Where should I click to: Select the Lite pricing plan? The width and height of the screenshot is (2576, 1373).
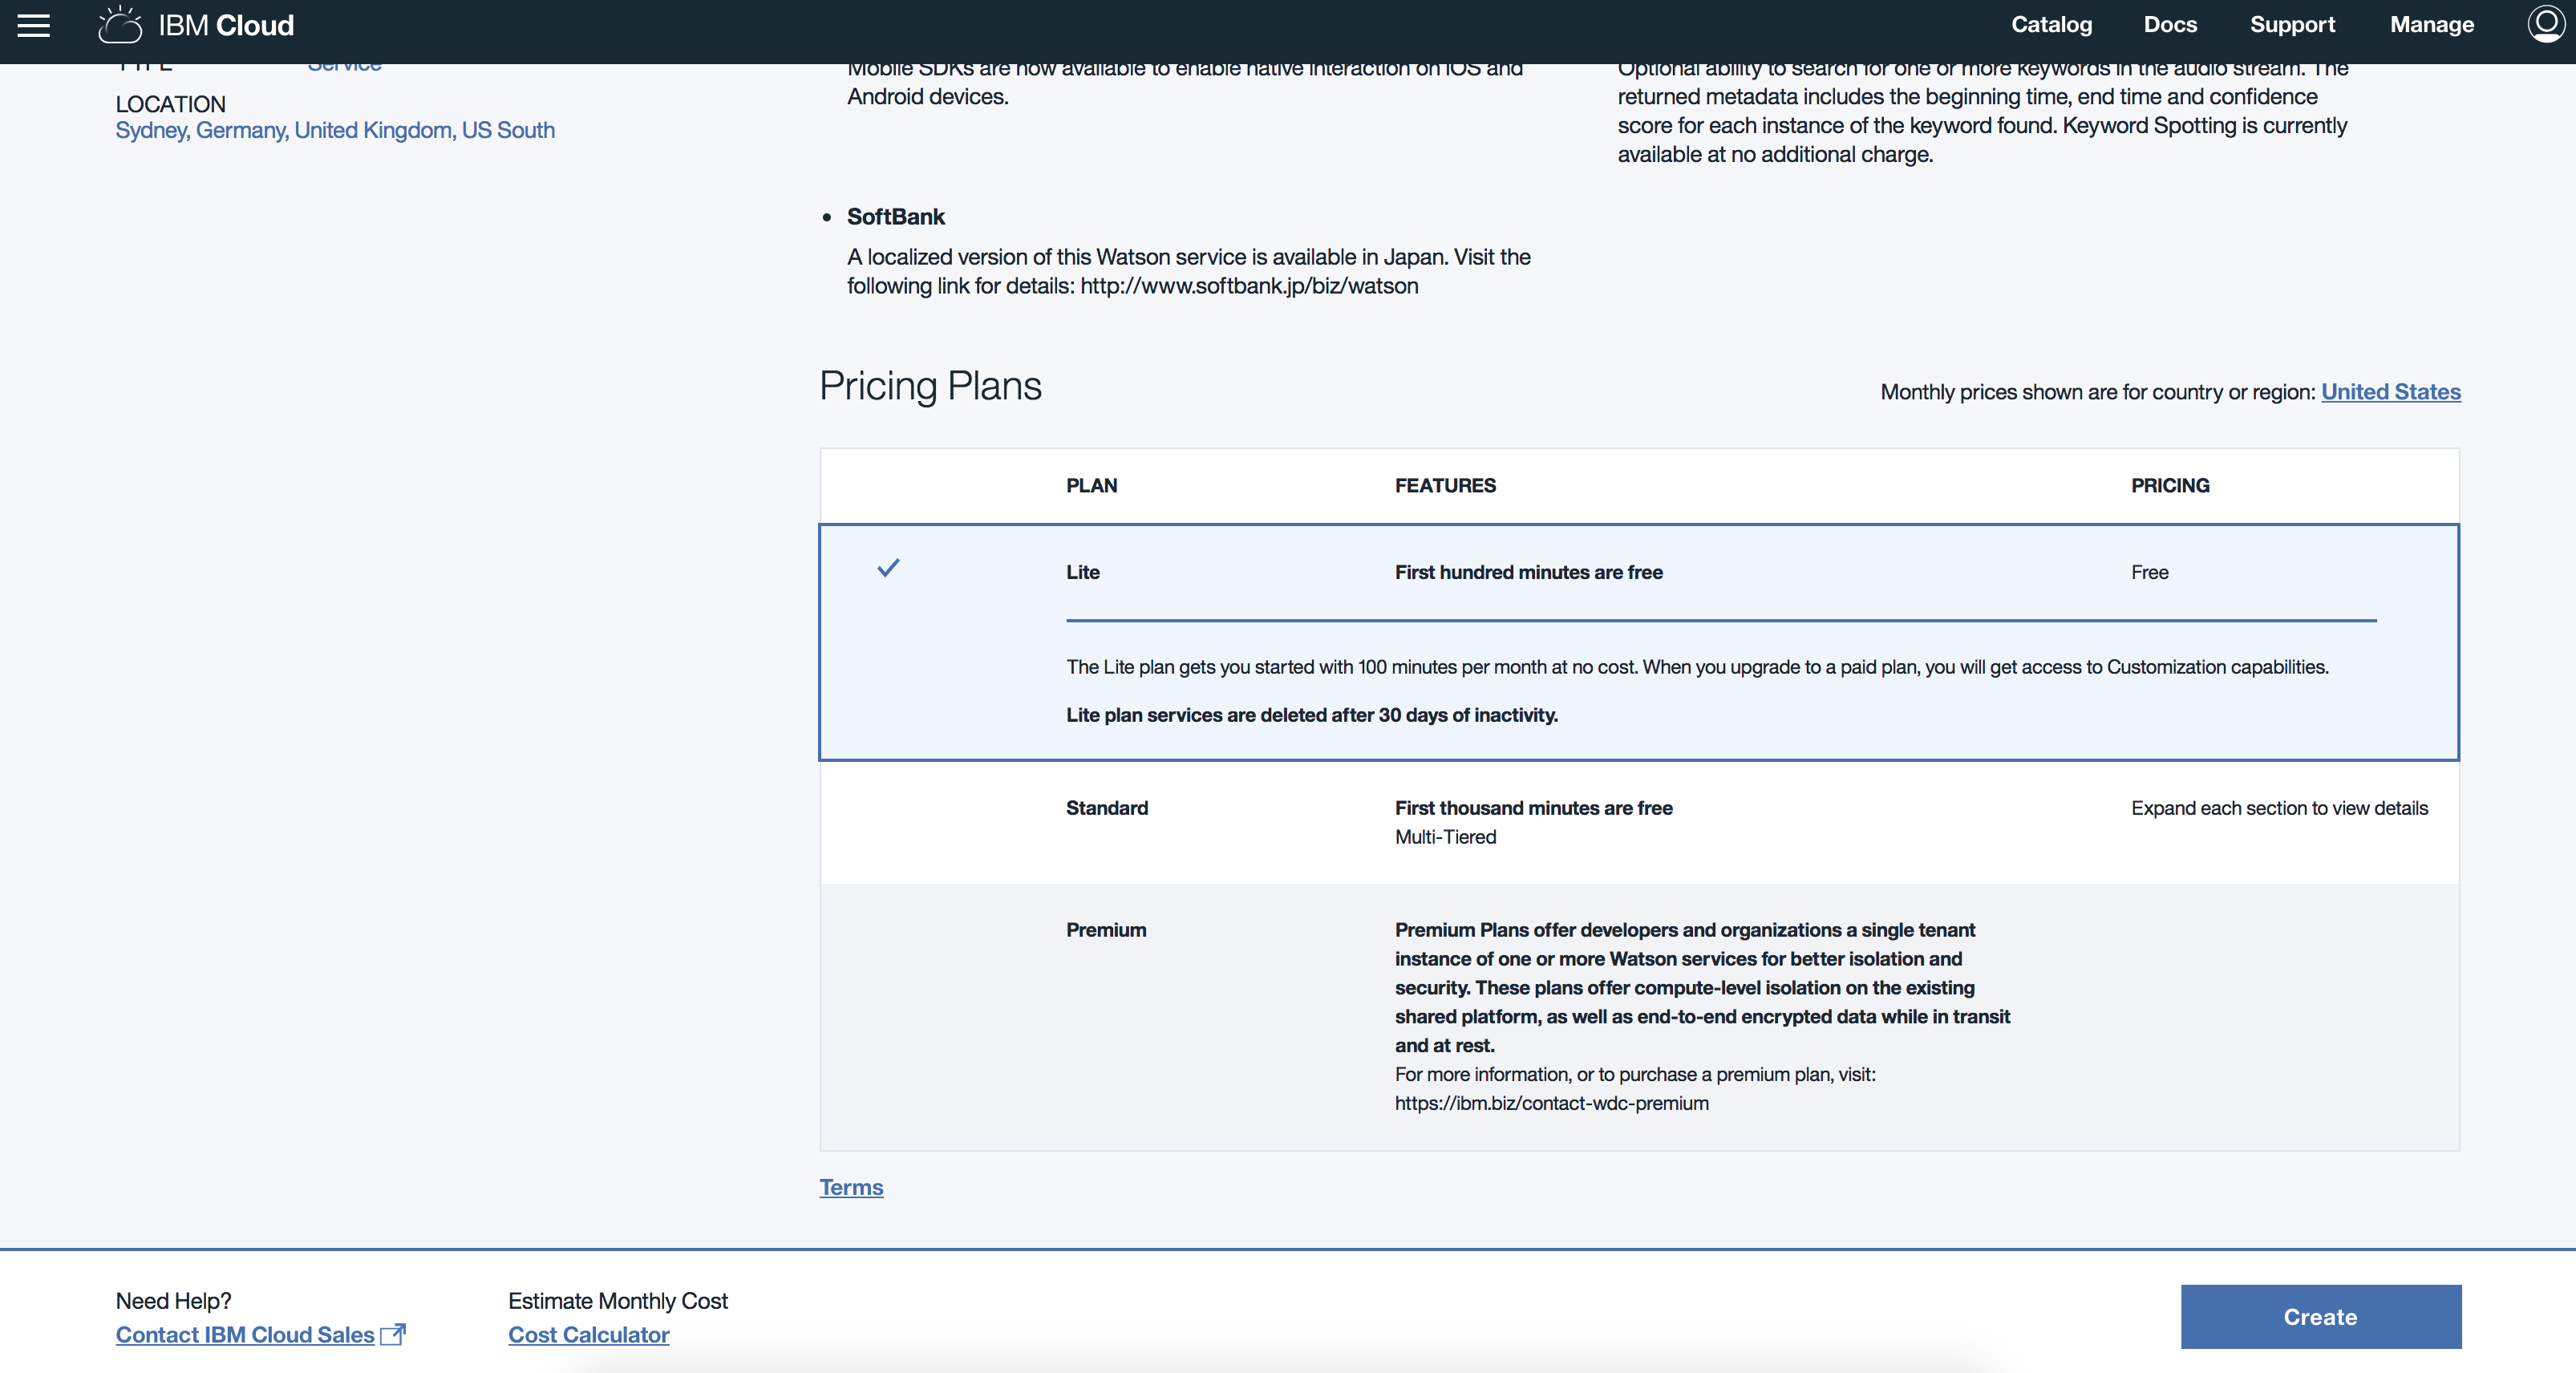1082,572
